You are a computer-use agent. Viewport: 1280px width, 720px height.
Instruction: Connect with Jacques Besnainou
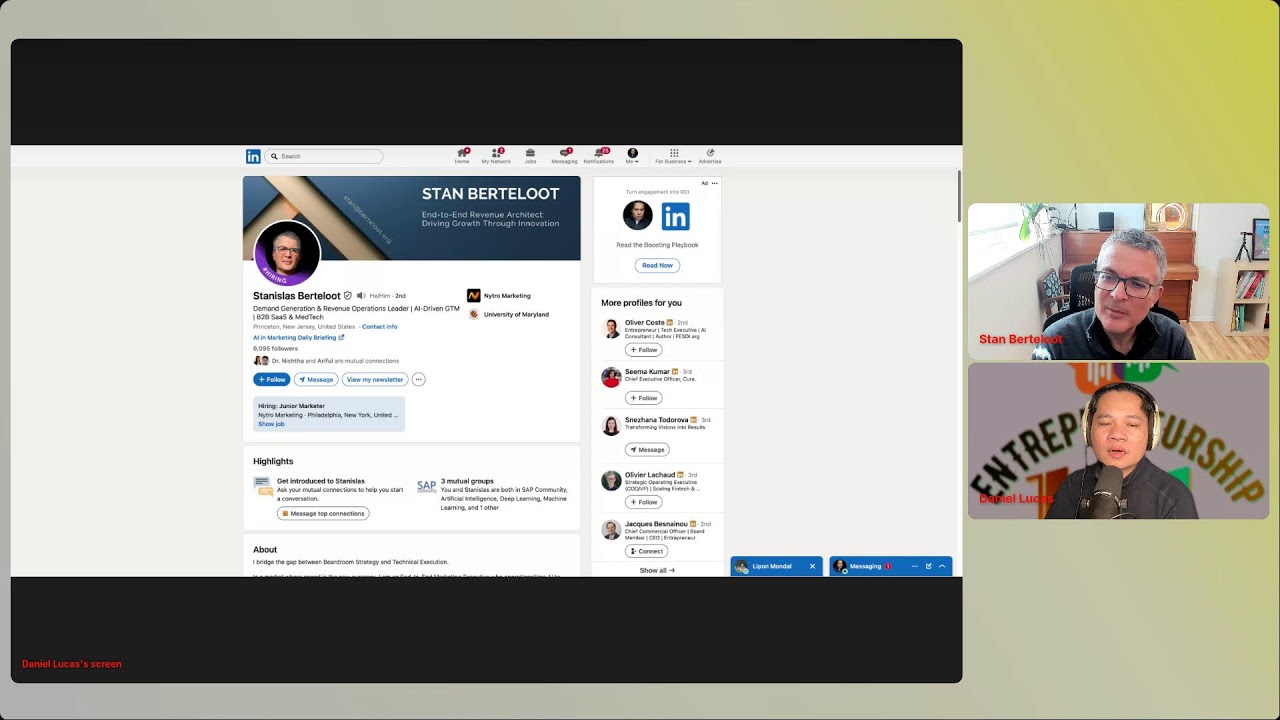[646, 551]
